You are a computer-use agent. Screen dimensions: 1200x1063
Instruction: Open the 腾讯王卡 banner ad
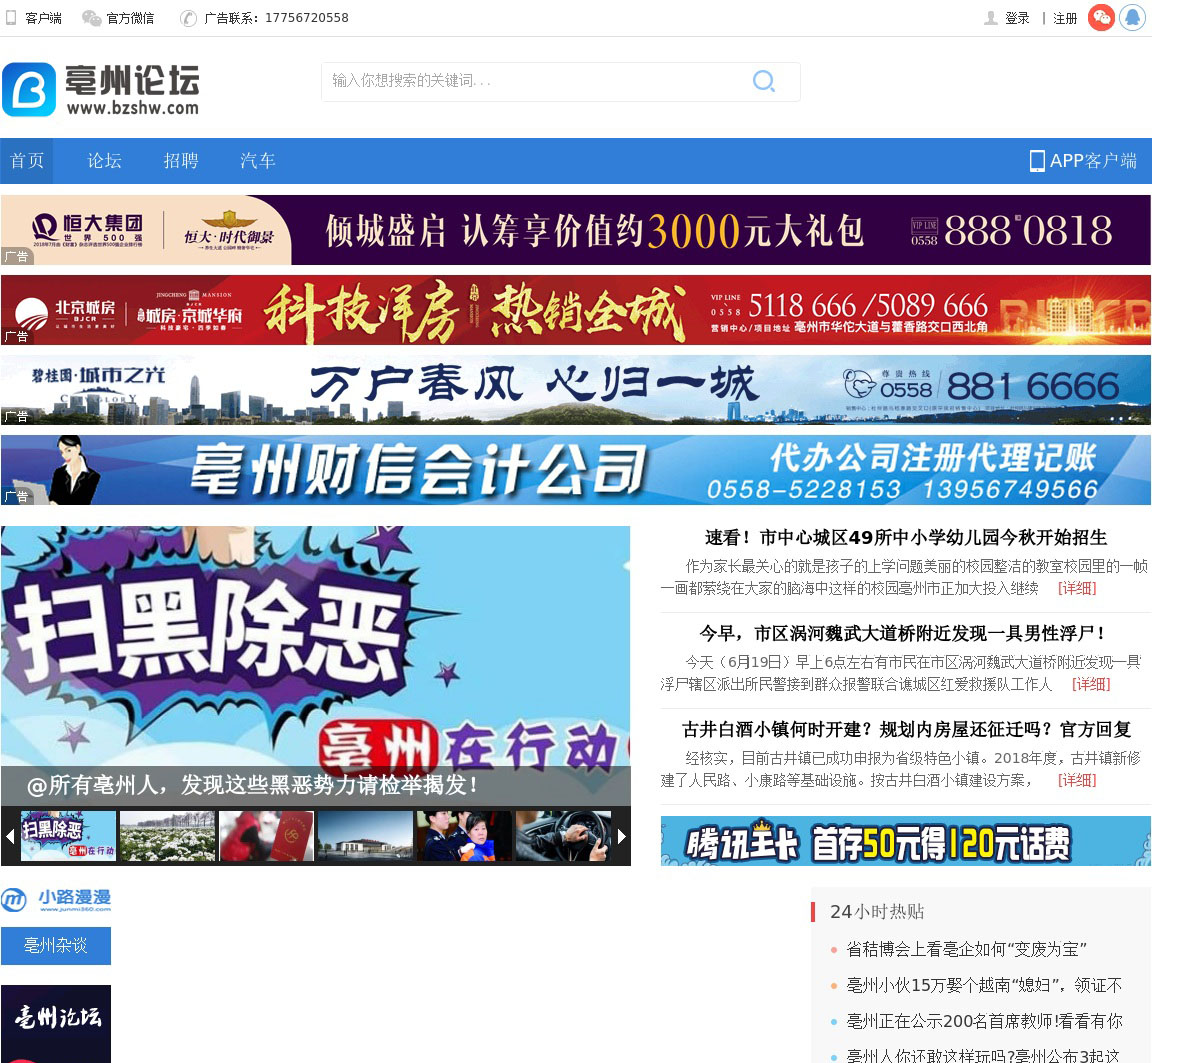(906, 841)
